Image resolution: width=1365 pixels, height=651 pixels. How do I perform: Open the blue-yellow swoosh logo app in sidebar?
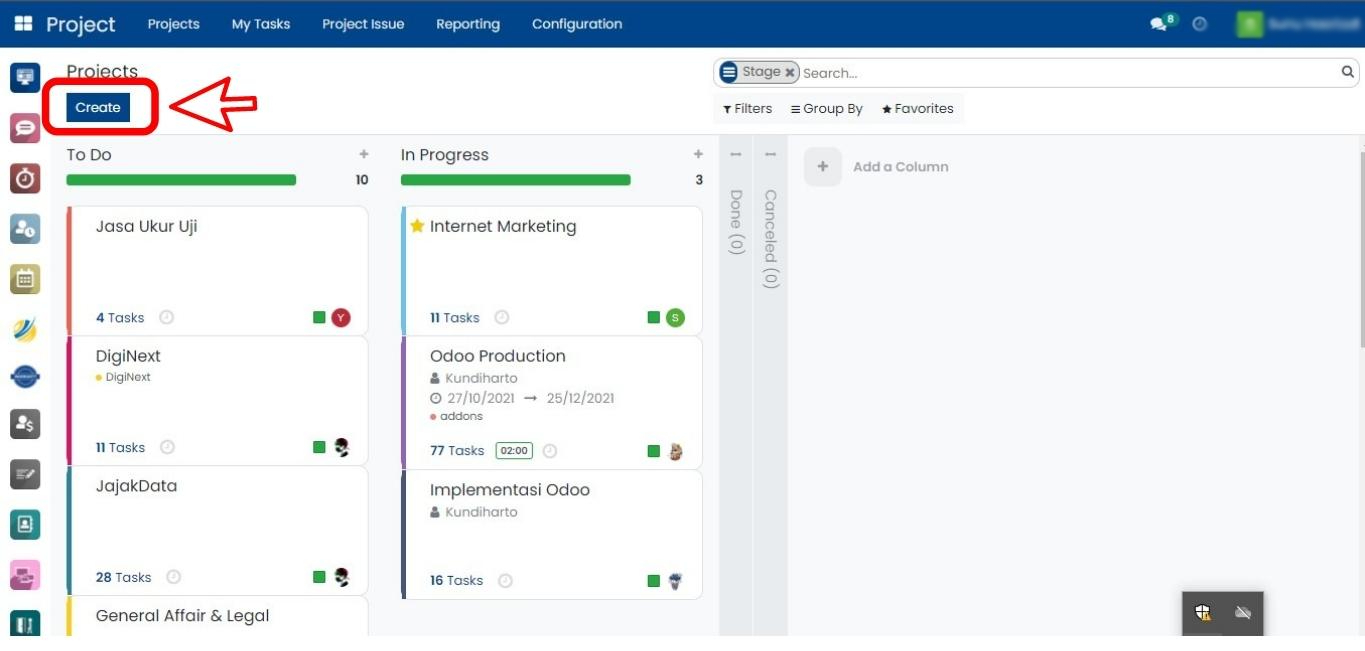click(x=25, y=328)
